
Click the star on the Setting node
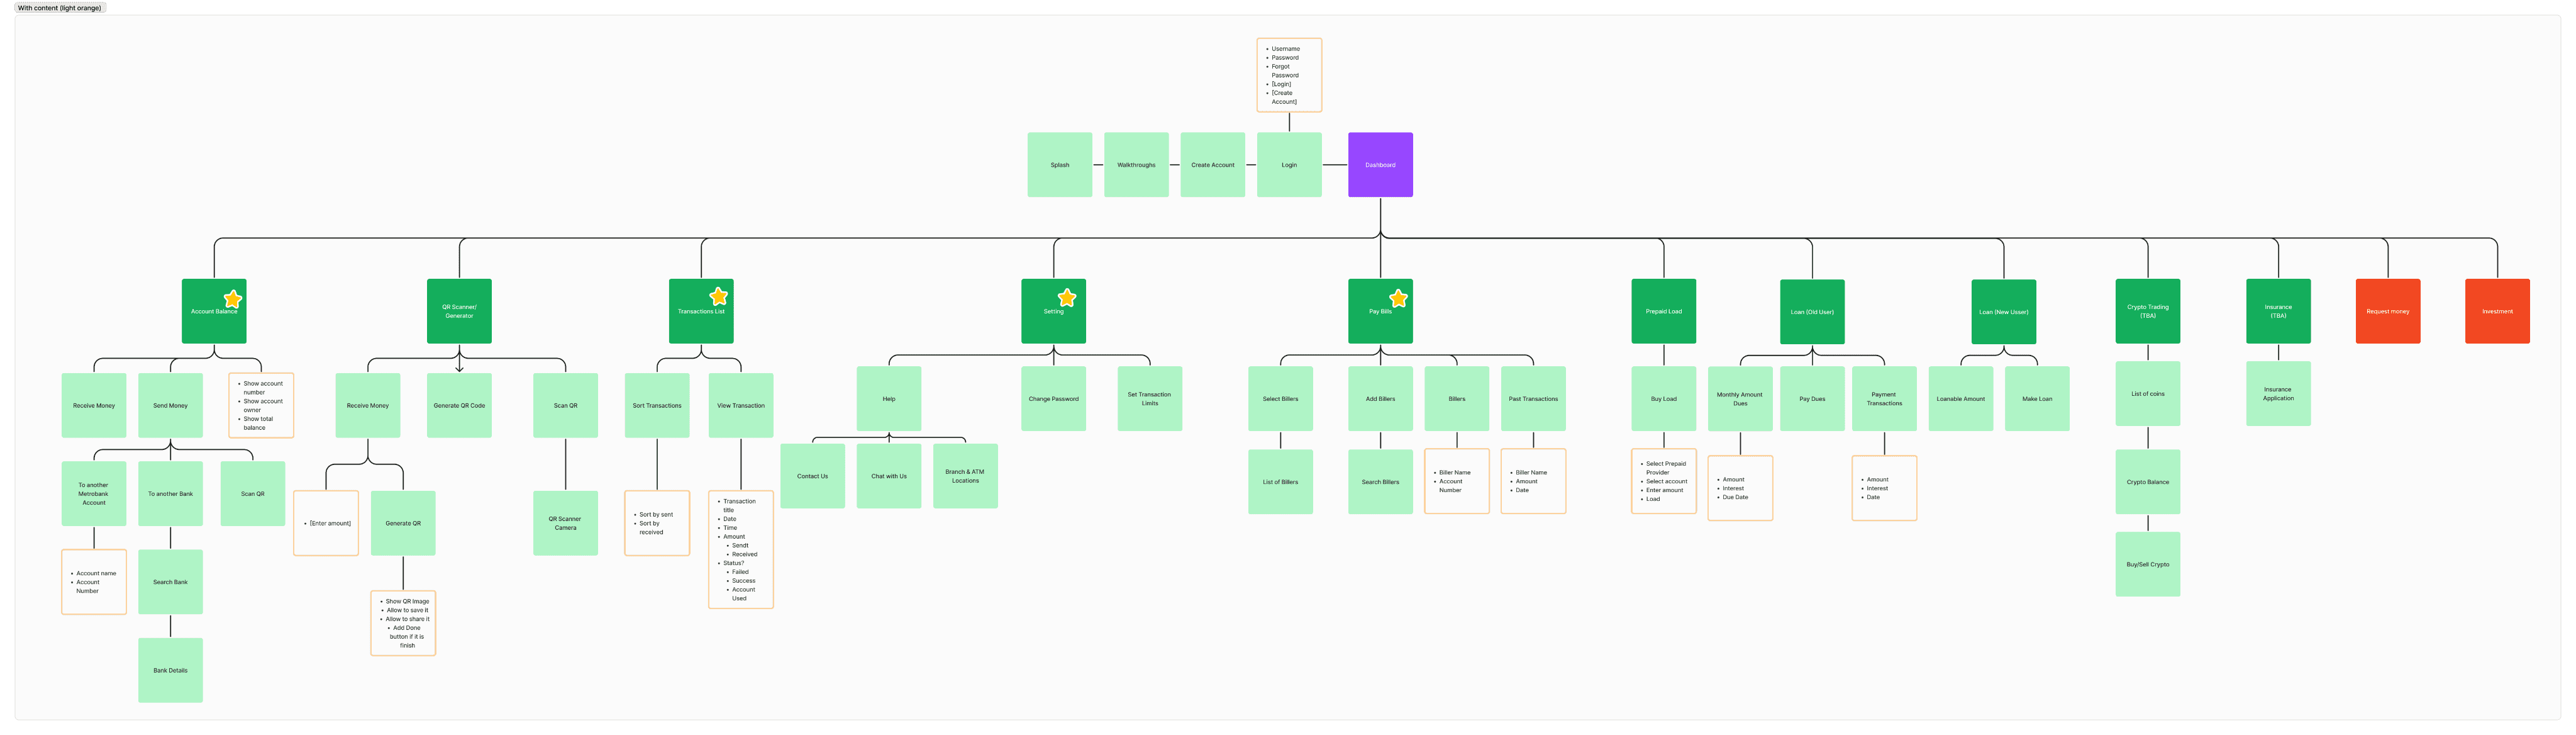tap(1067, 297)
